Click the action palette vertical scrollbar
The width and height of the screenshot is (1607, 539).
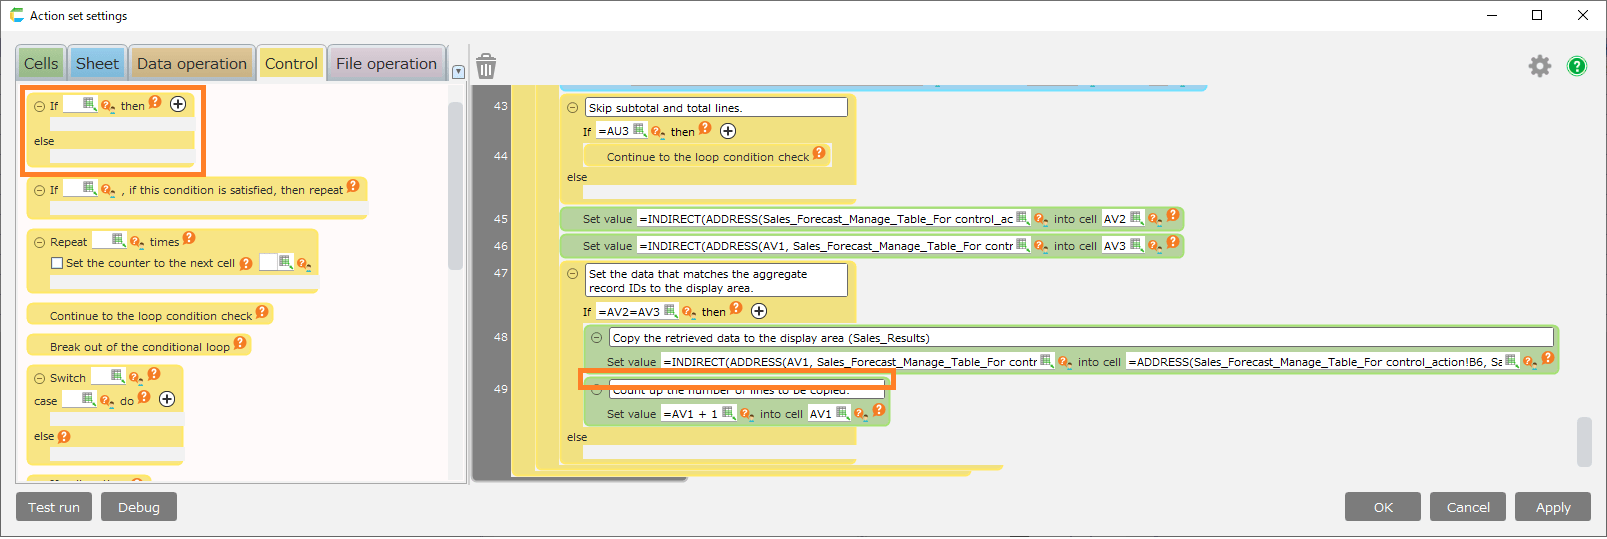(455, 185)
